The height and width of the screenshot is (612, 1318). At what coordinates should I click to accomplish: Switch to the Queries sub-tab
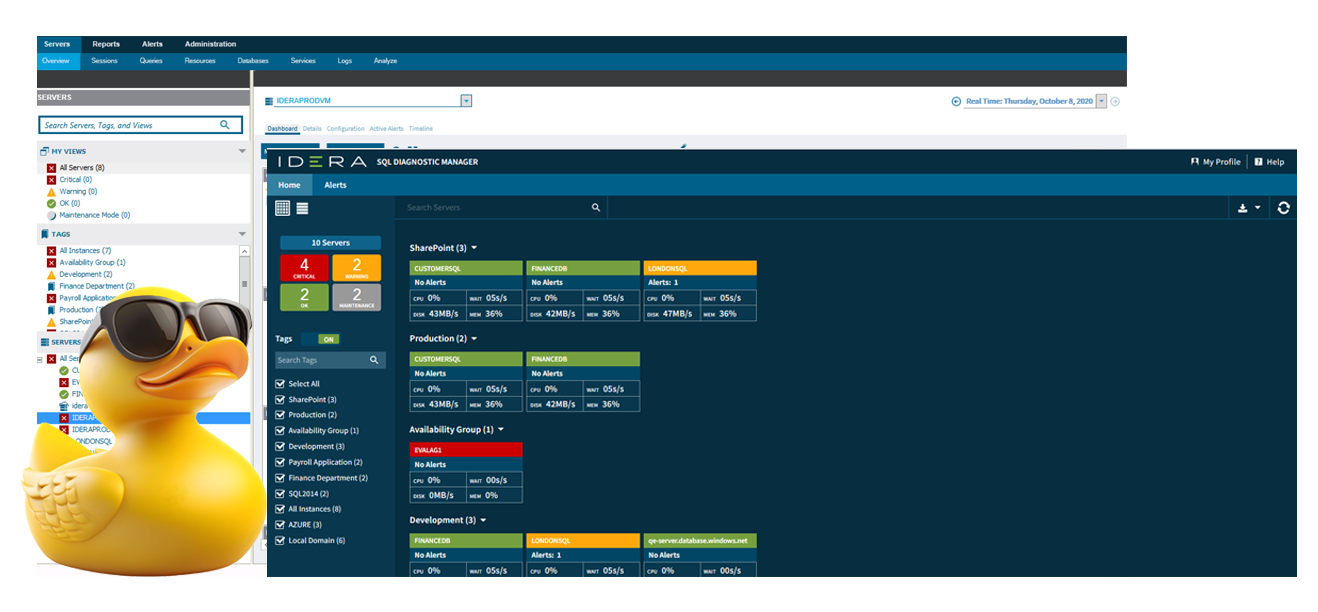[151, 61]
